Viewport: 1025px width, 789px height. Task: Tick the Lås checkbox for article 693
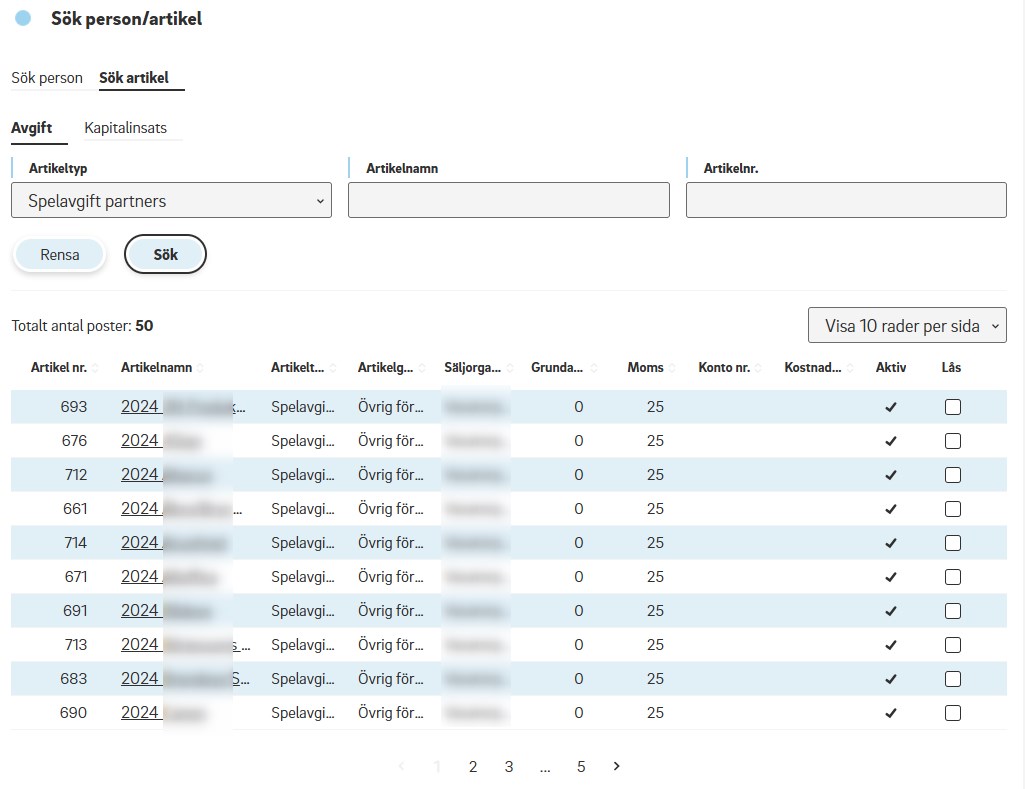[952, 407]
